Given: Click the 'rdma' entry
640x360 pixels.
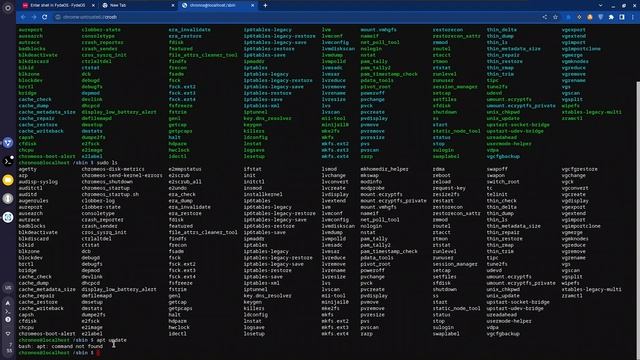Looking at the screenshot, I should pos(439,169).
